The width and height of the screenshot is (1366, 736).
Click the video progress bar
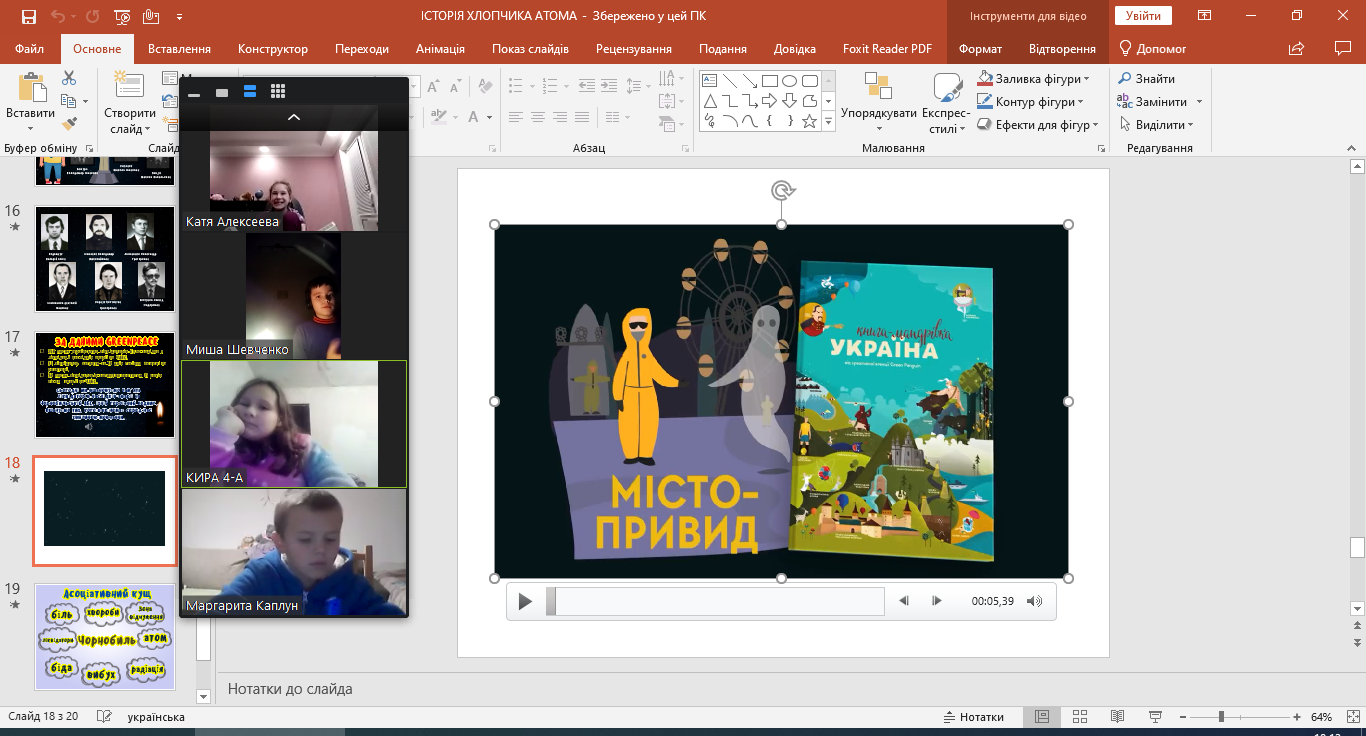(x=715, y=601)
